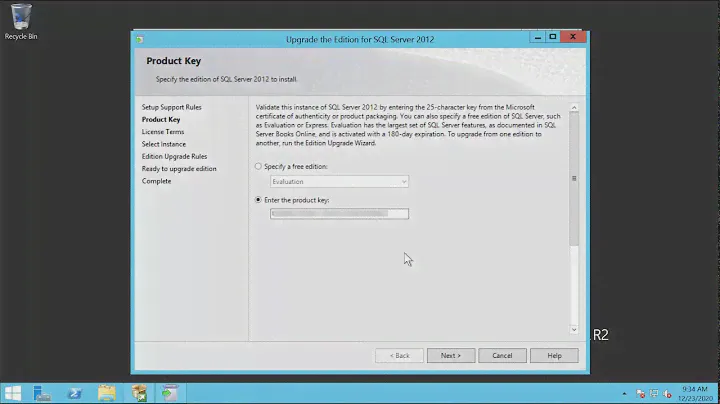Launch PowerShell from the taskbar
Screen dimensions: 720x404
[75, 392]
